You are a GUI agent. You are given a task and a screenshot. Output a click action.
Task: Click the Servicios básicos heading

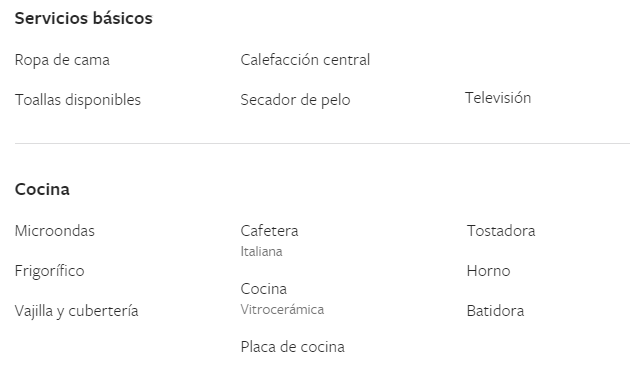pyautogui.click(x=84, y=18)
